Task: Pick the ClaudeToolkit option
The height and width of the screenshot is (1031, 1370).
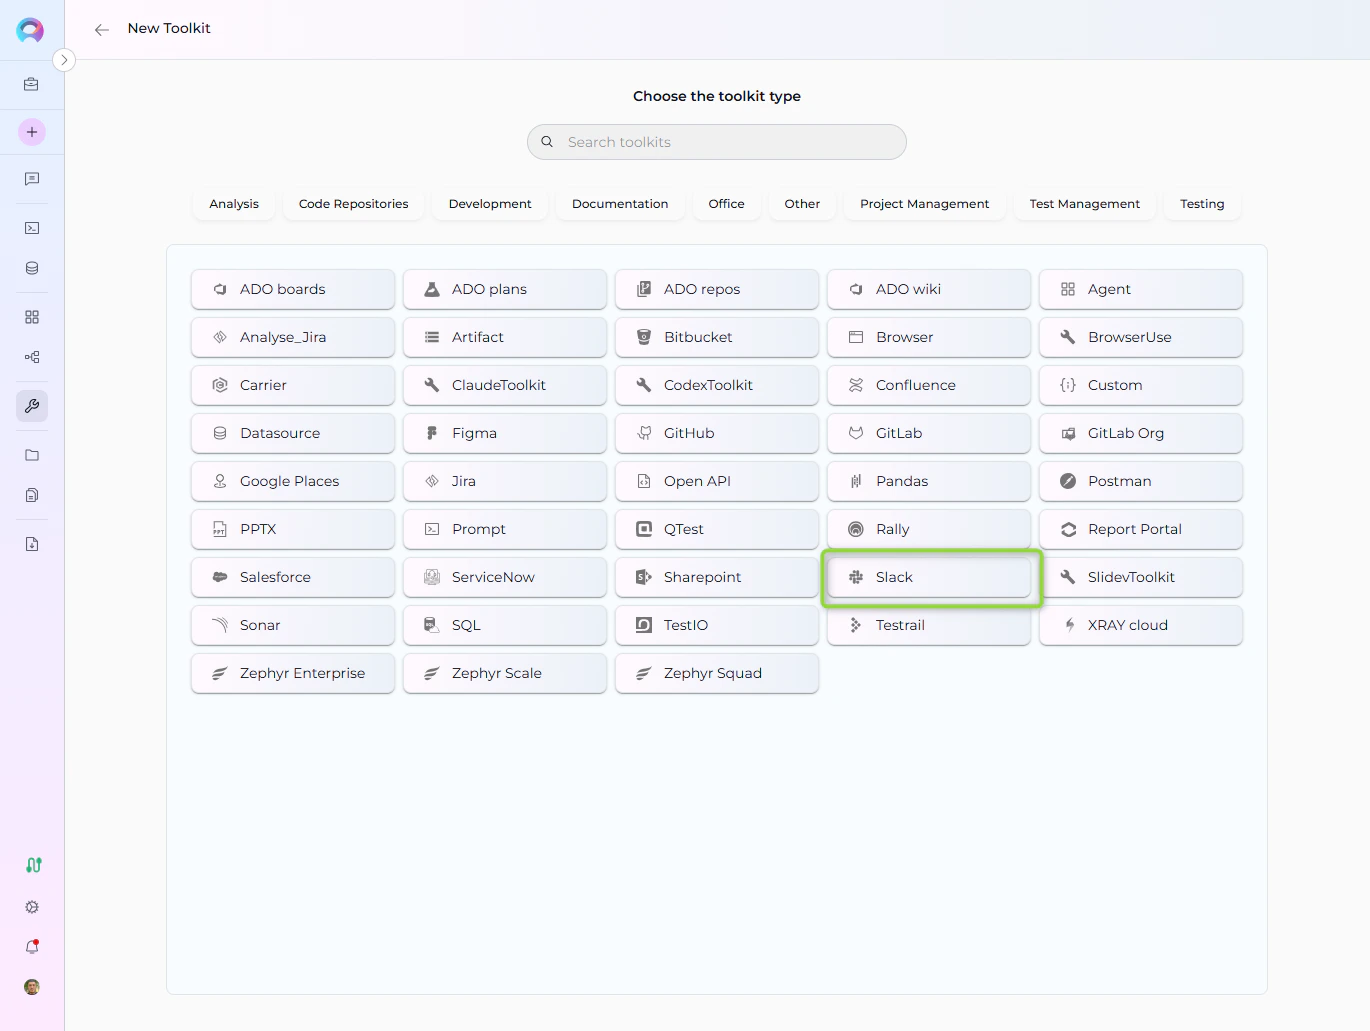Action: 505,385
